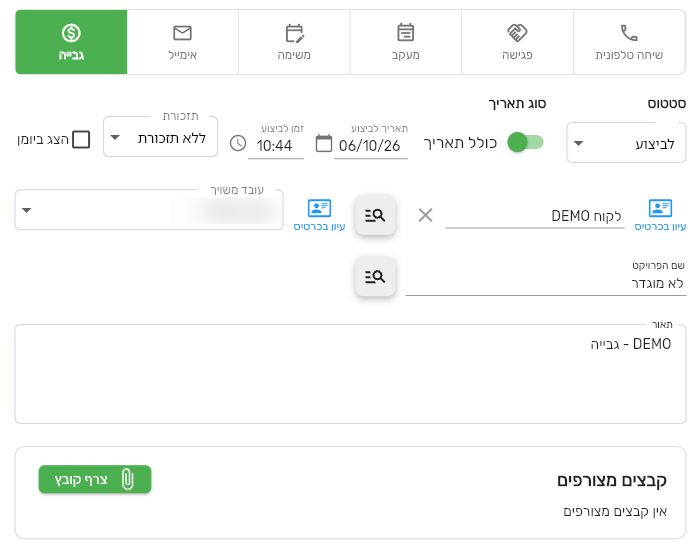Click the שם הפרויקט field לא מוגדר
Viewport: 700px width, 550px height.
[x=546, y=283]
